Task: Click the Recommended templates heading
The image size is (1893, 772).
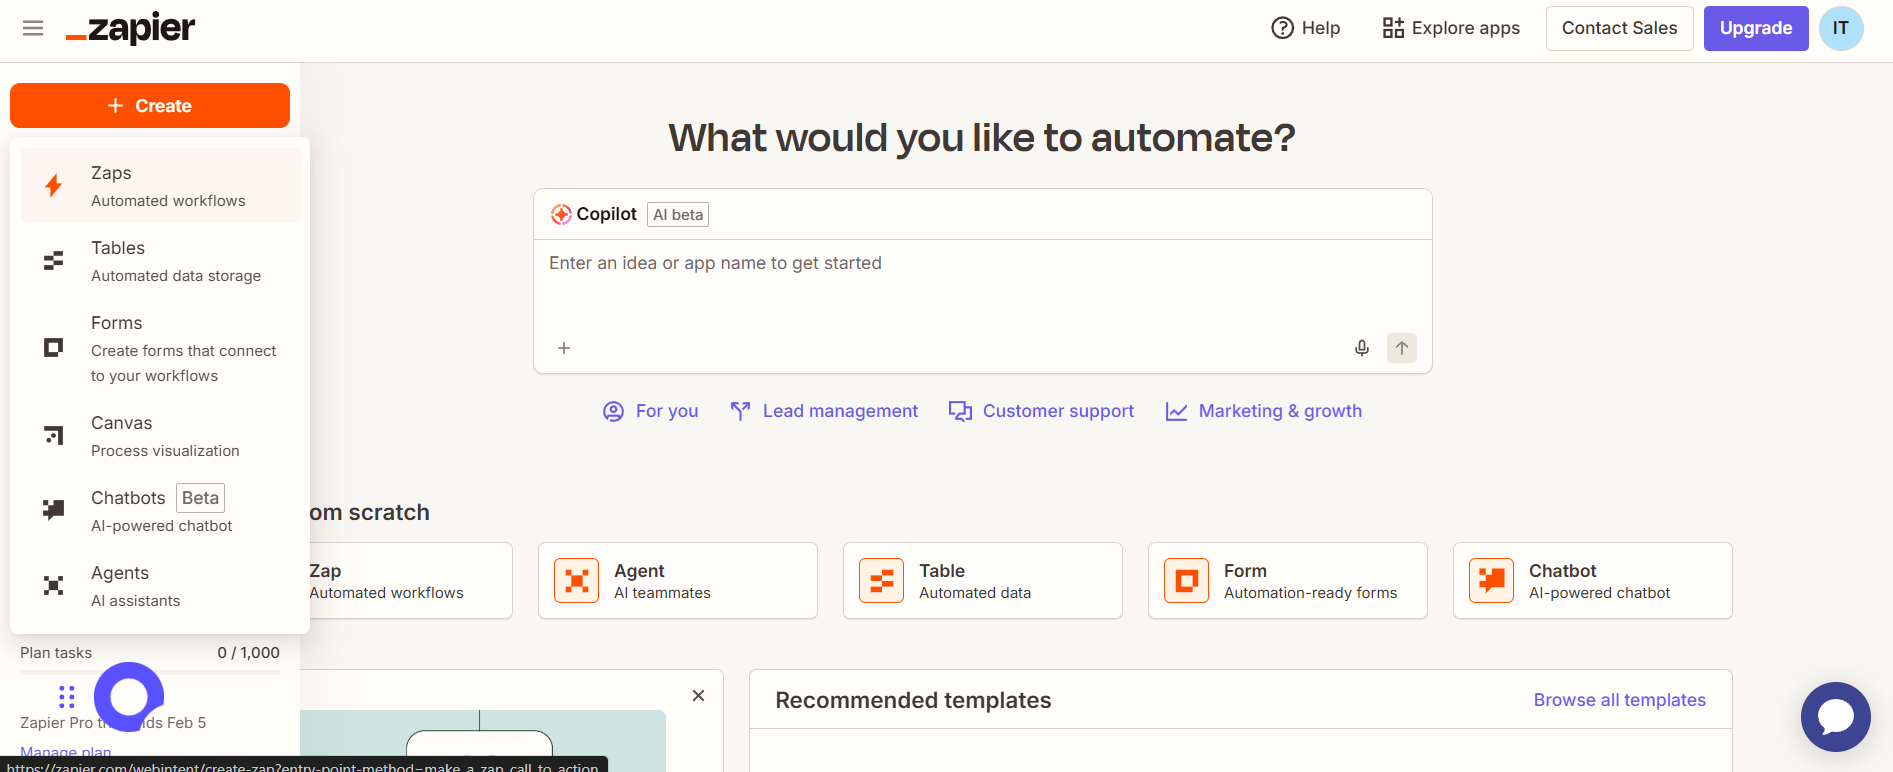Action: 913,700
